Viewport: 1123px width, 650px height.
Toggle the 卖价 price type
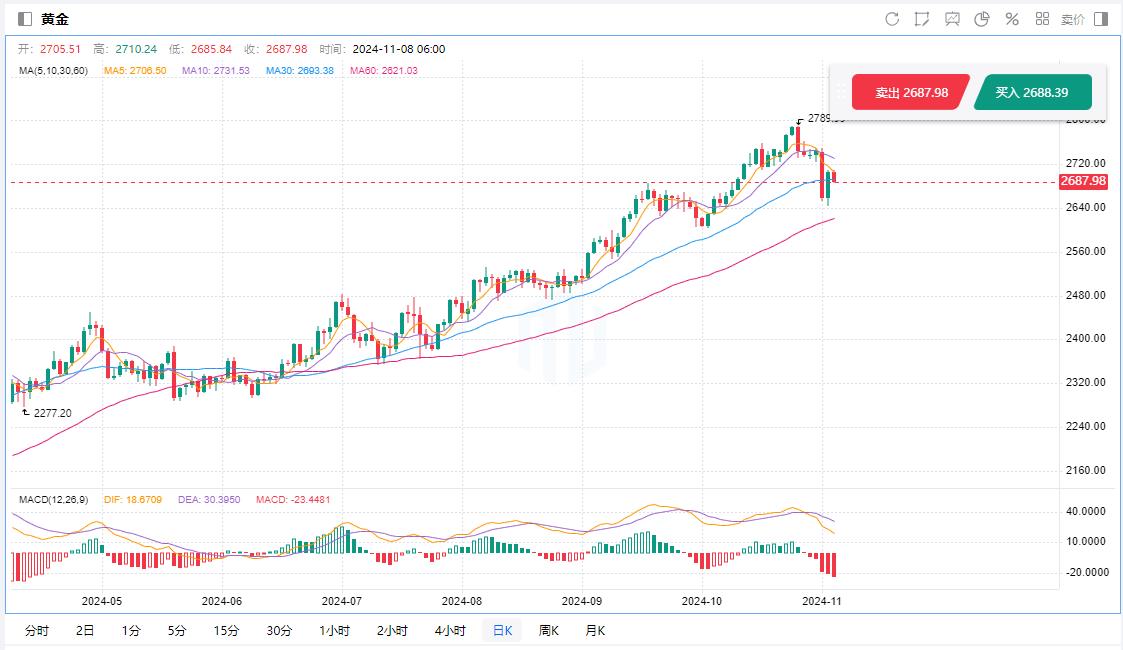[1072, 19]
